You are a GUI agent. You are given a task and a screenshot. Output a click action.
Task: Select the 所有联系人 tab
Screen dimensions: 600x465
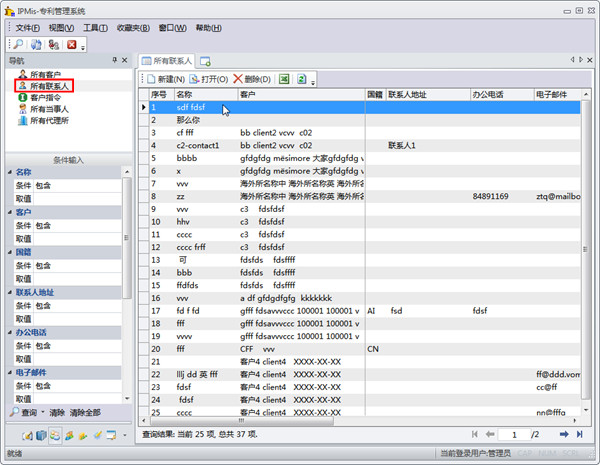coord(167,61)
